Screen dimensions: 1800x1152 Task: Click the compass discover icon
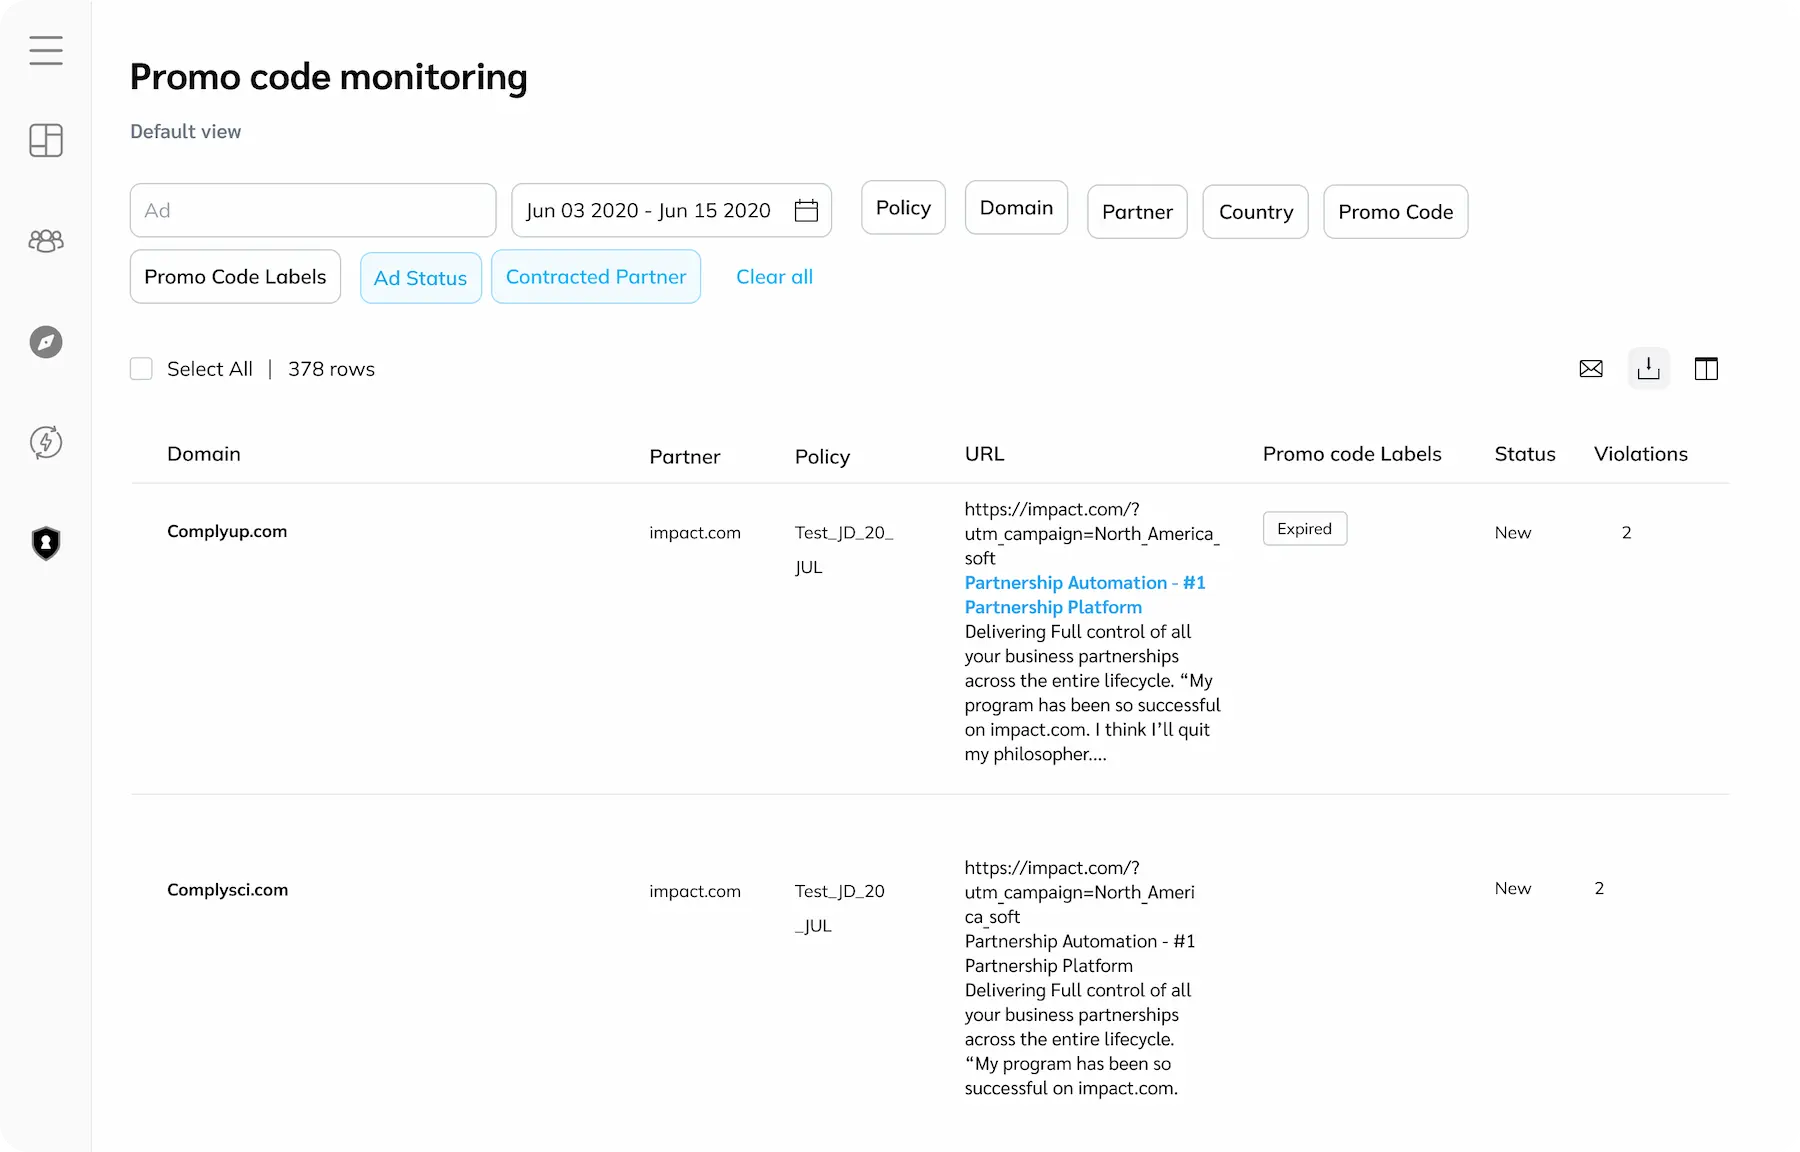click(46, 342)
